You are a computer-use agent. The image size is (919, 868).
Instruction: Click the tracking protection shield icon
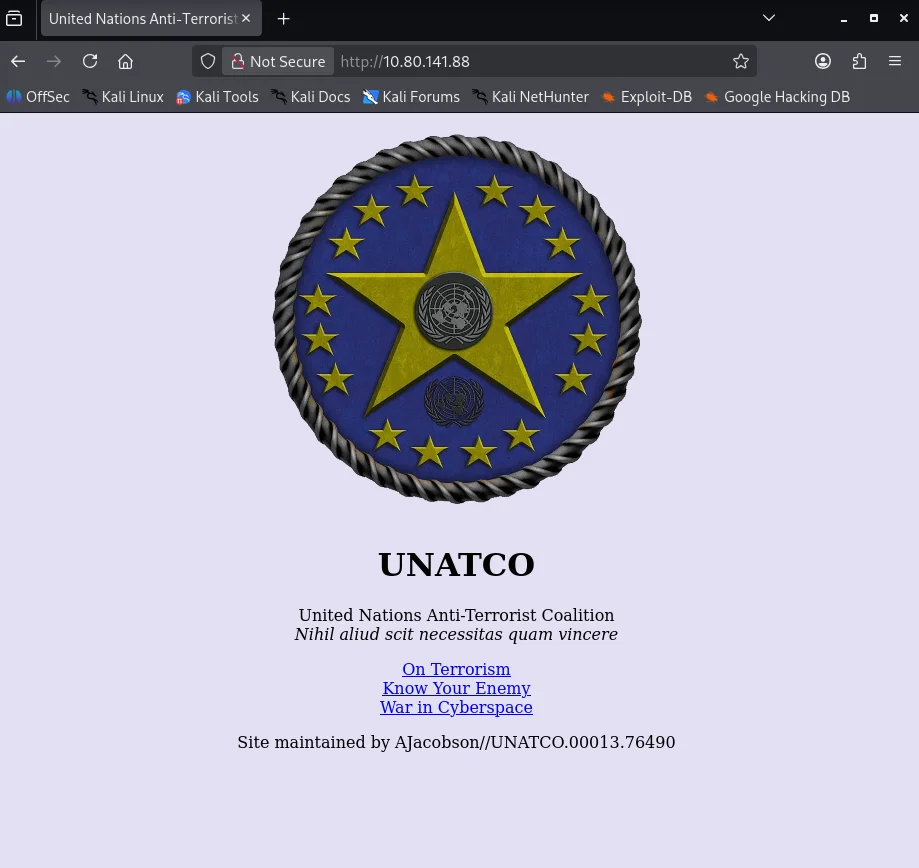pyautogui.click(x=208, y=61)
